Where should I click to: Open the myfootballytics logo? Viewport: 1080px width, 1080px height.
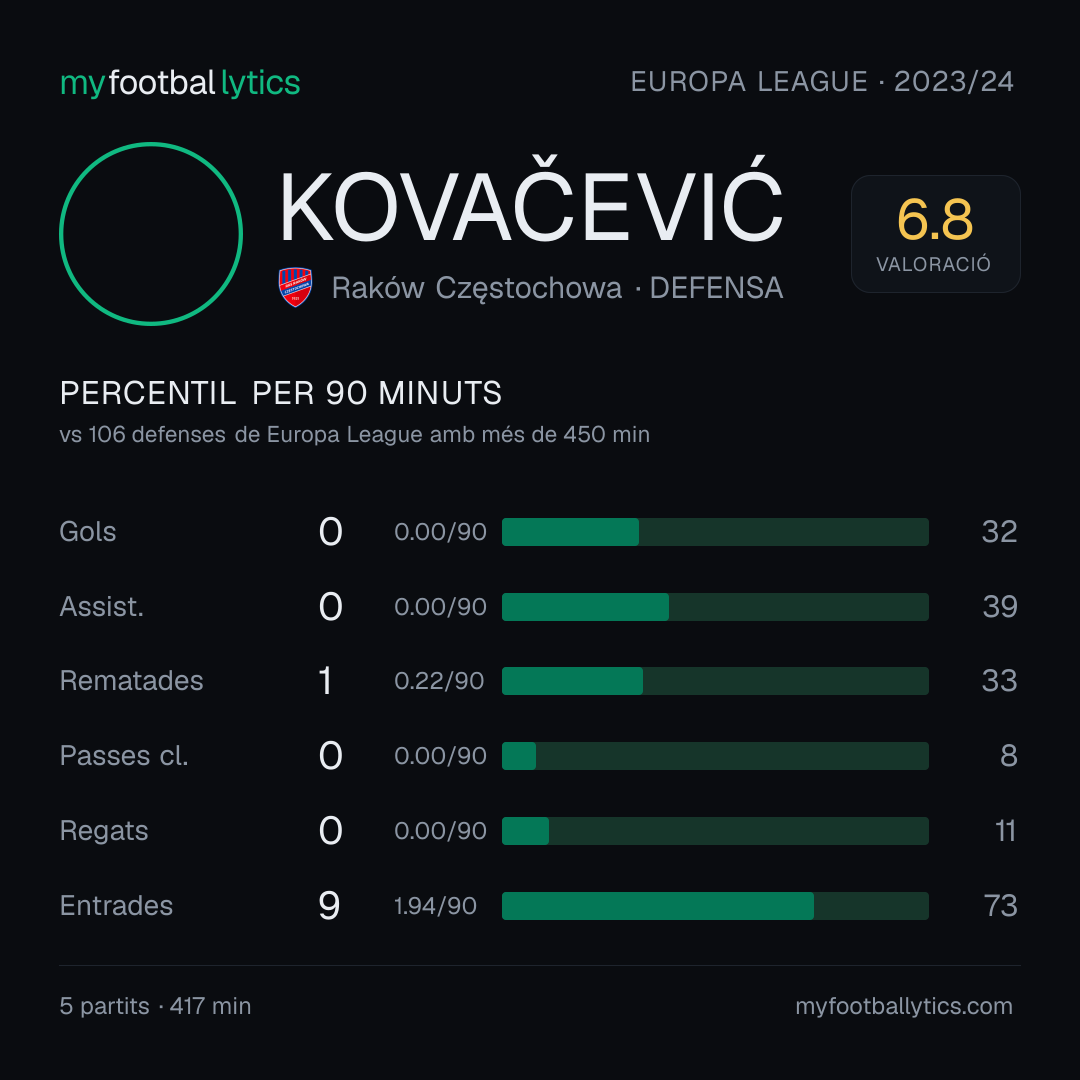(180, 83)
